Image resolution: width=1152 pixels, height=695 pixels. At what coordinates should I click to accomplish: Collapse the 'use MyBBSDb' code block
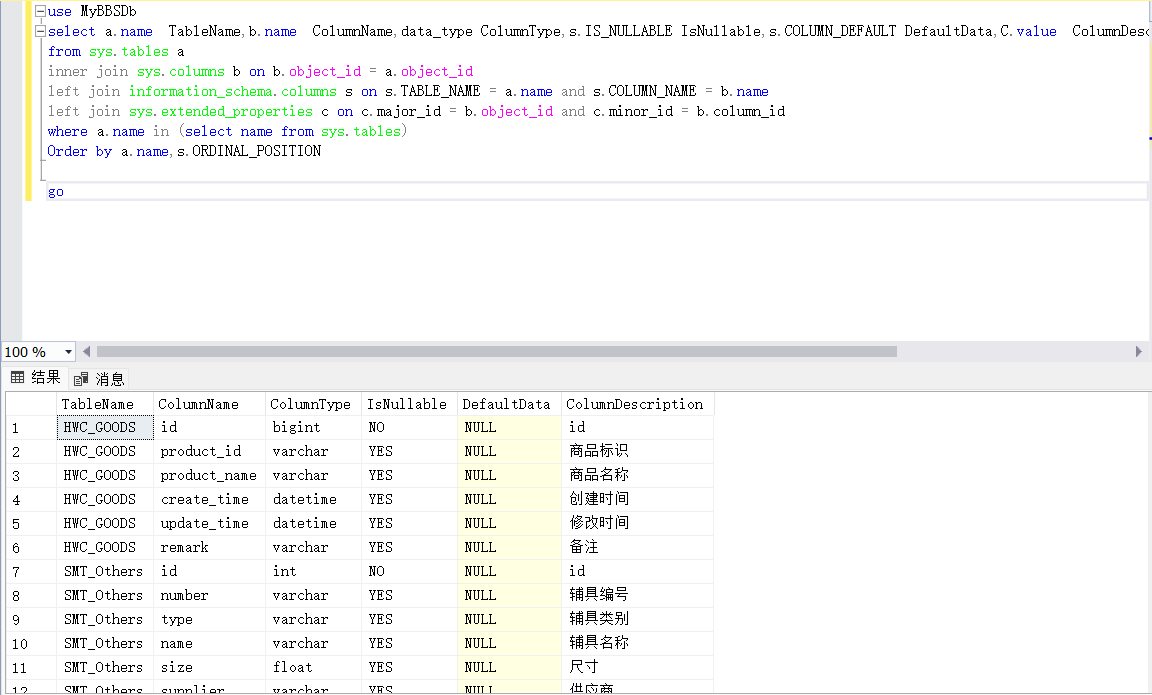point(40,11)
